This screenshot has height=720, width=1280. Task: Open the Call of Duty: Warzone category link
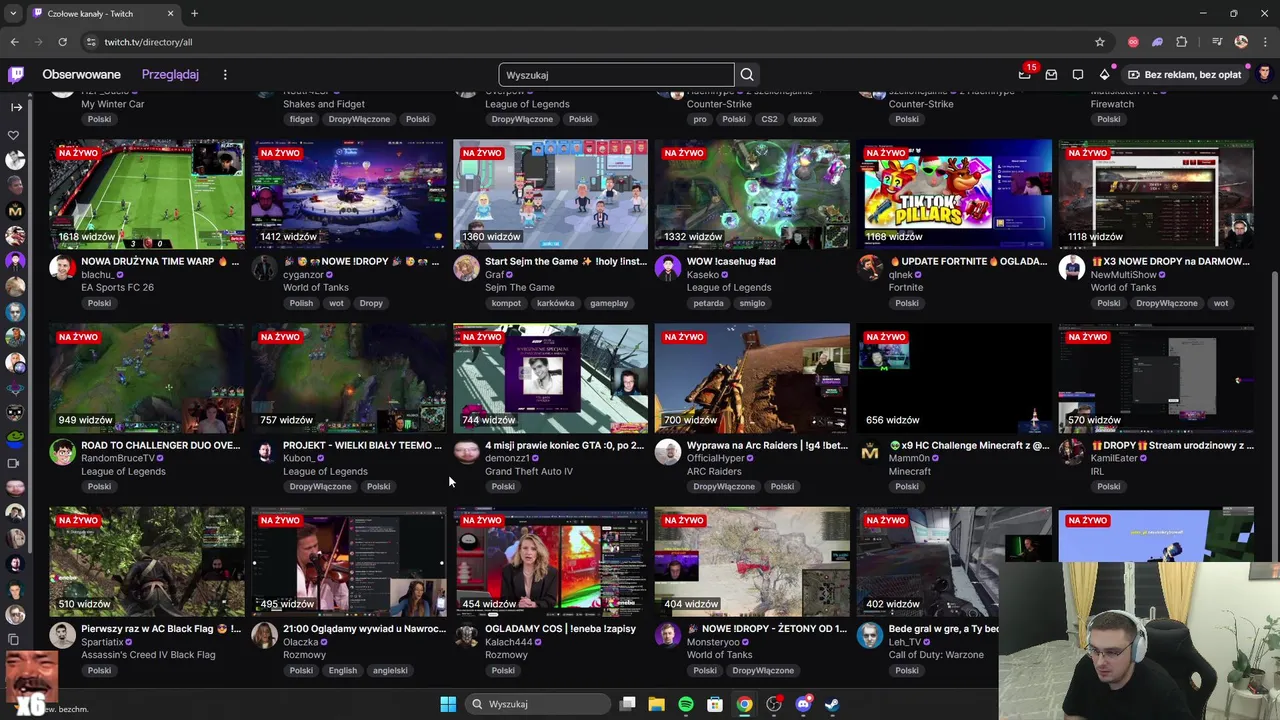[x=936, y=655]
